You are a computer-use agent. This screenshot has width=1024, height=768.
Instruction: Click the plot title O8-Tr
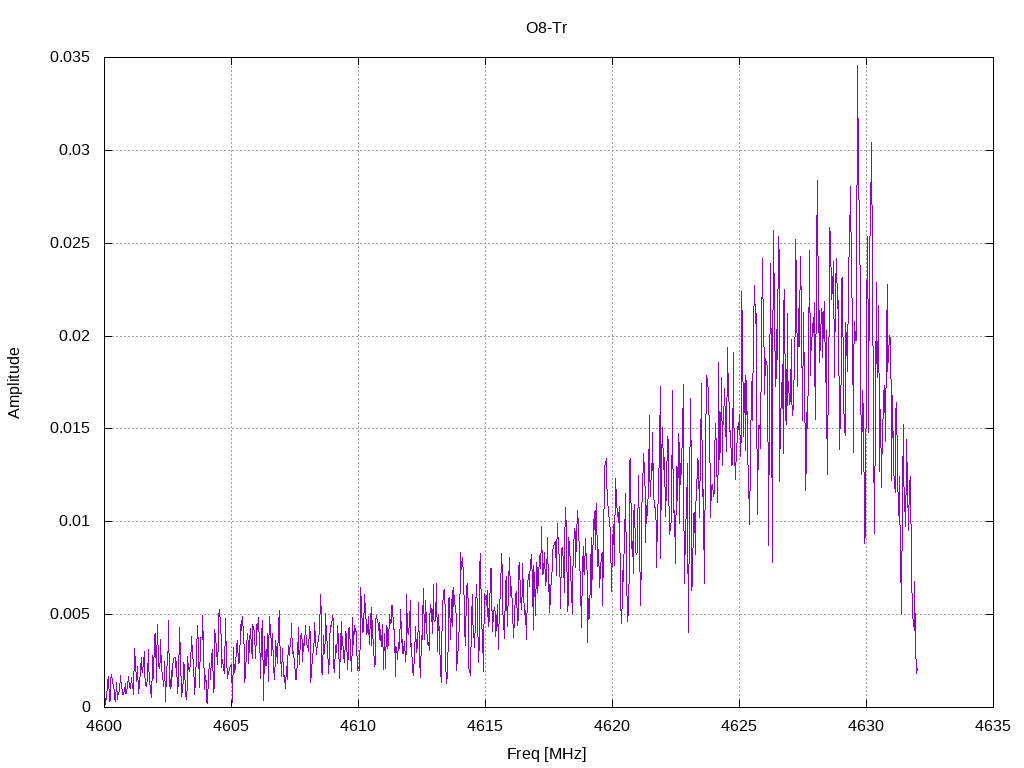(x=546, y=28)
